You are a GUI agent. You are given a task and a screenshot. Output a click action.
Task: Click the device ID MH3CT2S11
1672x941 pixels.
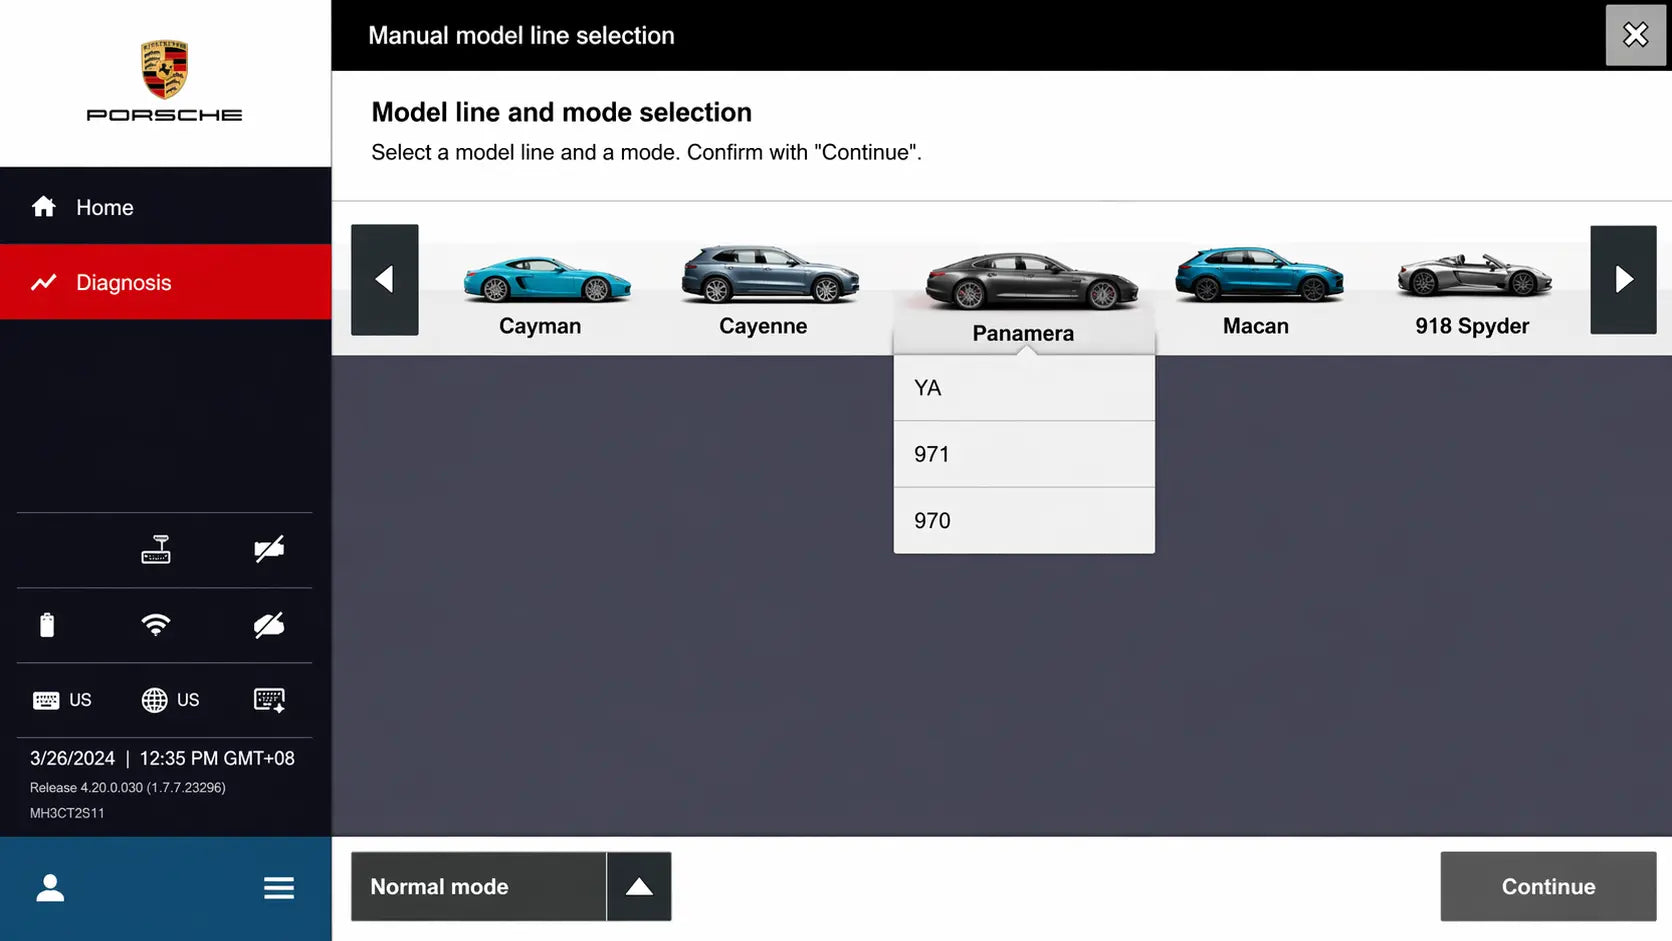point(67,813)
